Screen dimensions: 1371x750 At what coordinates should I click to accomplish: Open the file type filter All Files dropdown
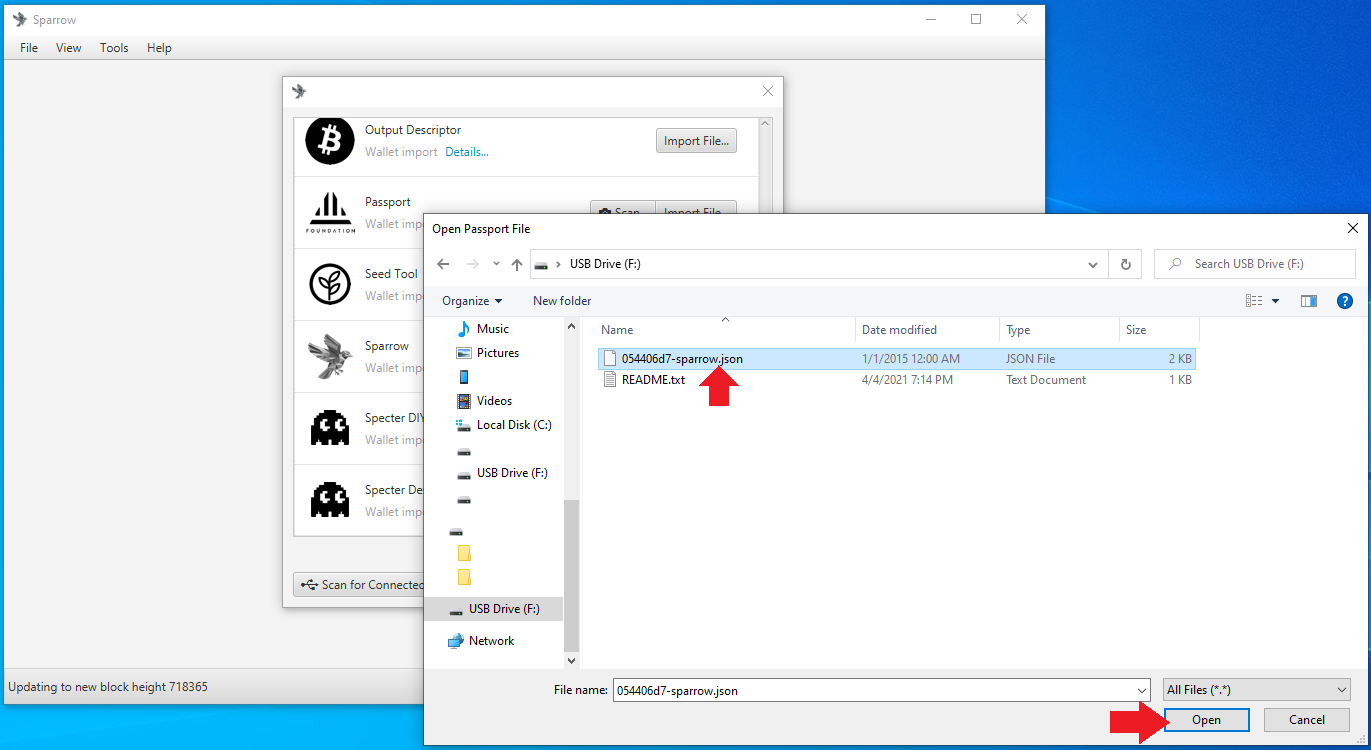click(1257, 690)
